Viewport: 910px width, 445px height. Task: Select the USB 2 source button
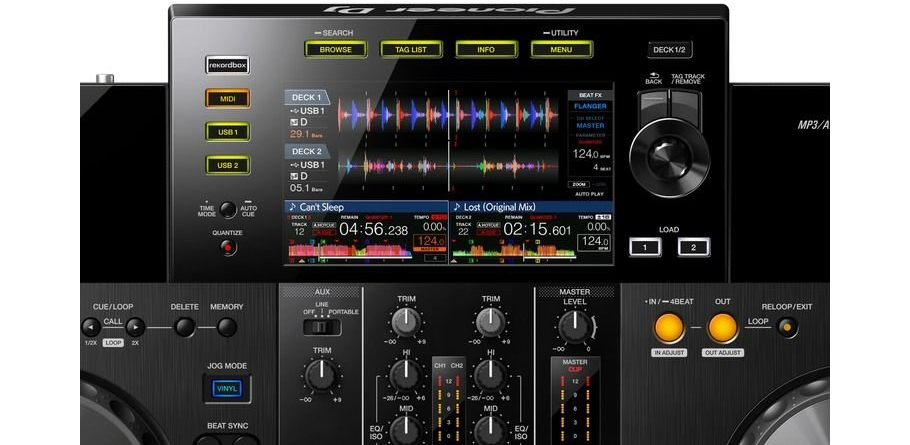click(x=228, y=165)
